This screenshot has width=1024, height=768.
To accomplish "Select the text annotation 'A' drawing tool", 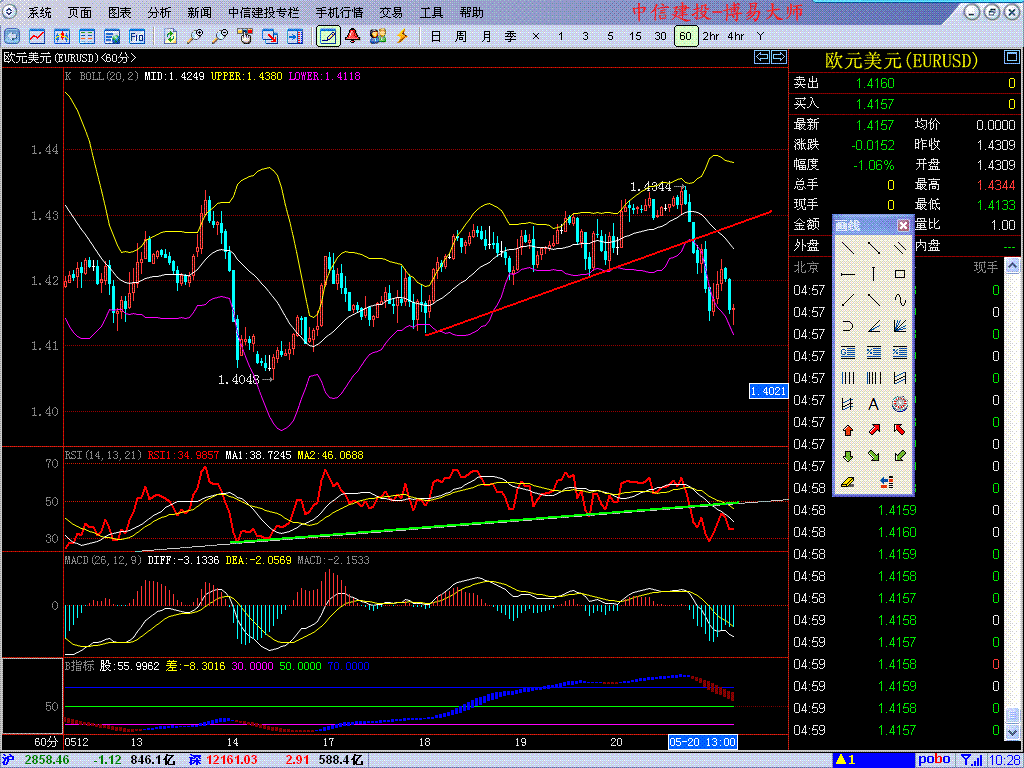I will pos(873,404).
